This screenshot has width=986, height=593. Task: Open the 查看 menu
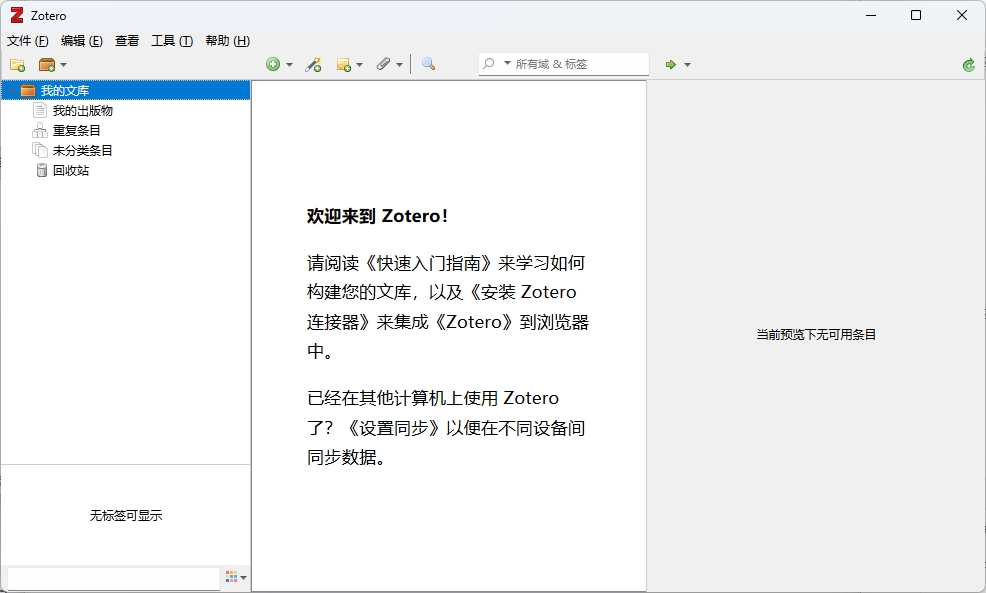(127, 41)
